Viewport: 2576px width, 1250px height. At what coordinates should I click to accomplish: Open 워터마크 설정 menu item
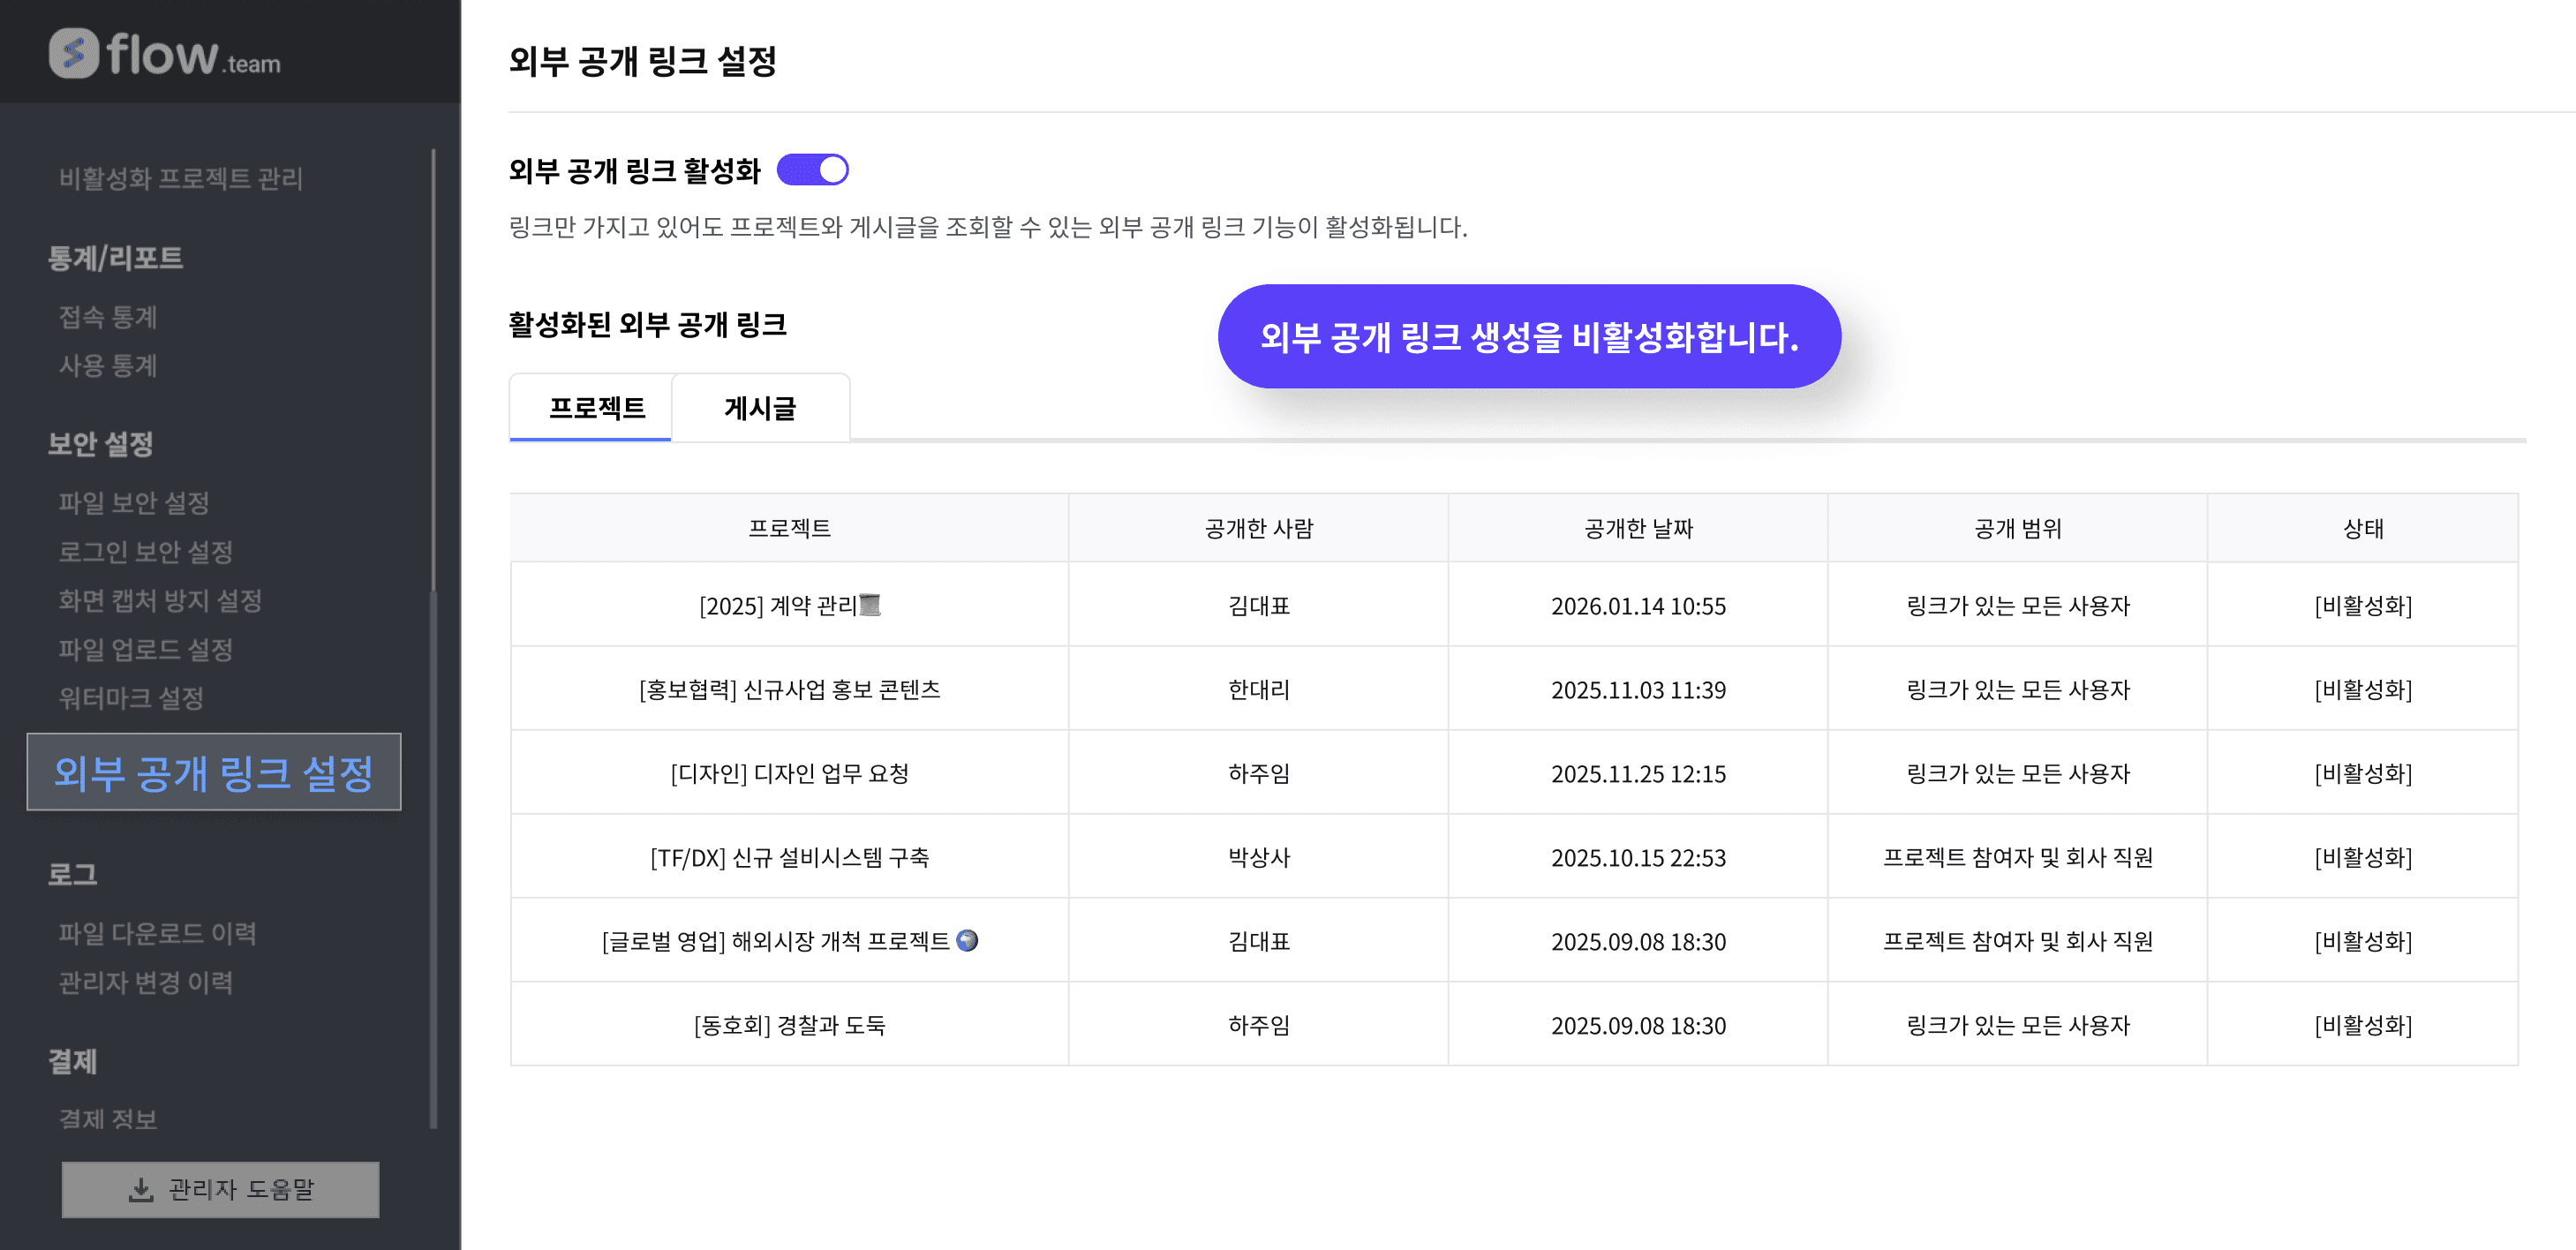click(x=131, y=698)
